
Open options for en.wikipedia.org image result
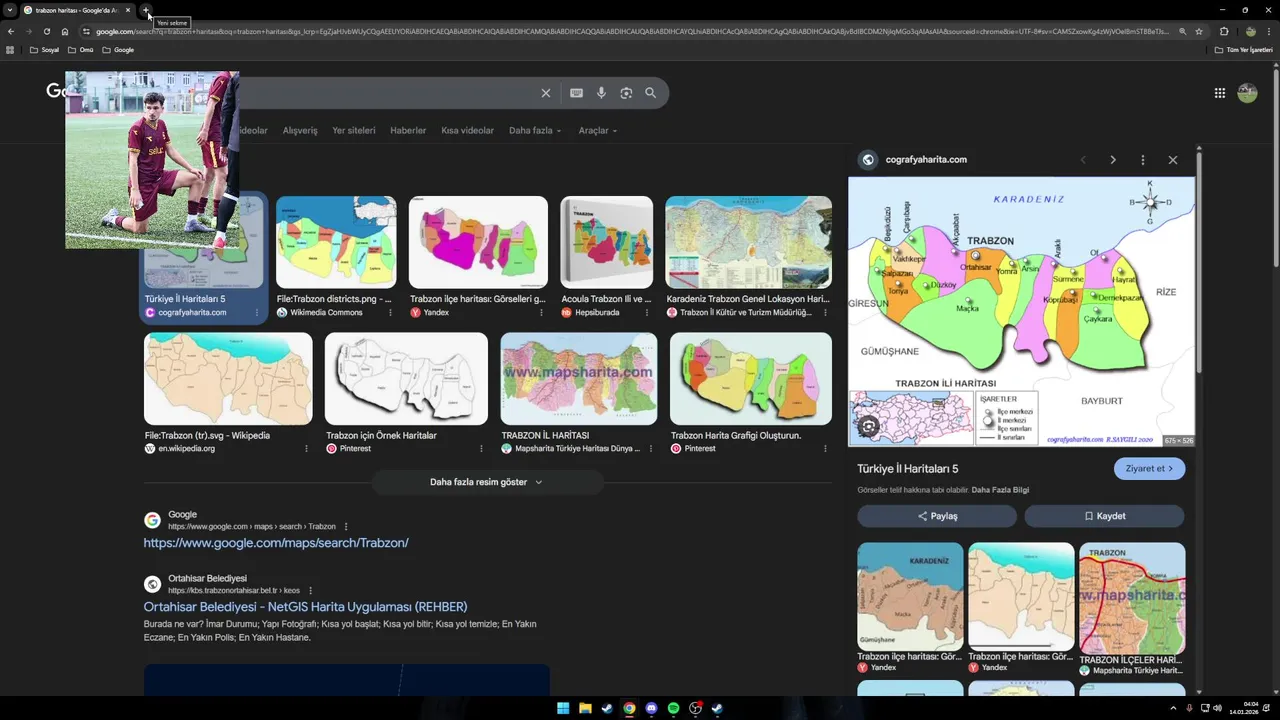(x=306, y=449)
